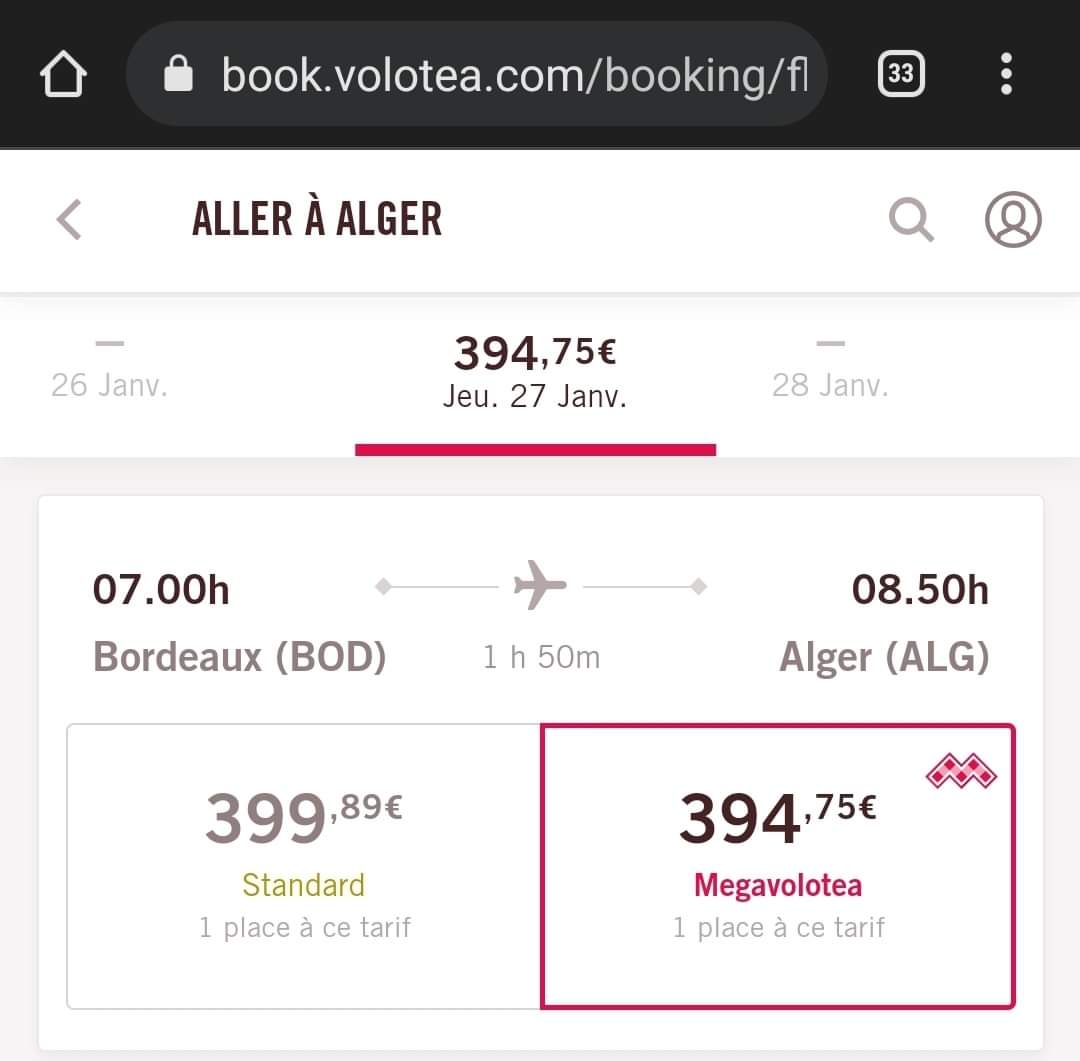1080x1061 pixels.
Task: Open the user account profile icon
Action: pos(1012,219)
